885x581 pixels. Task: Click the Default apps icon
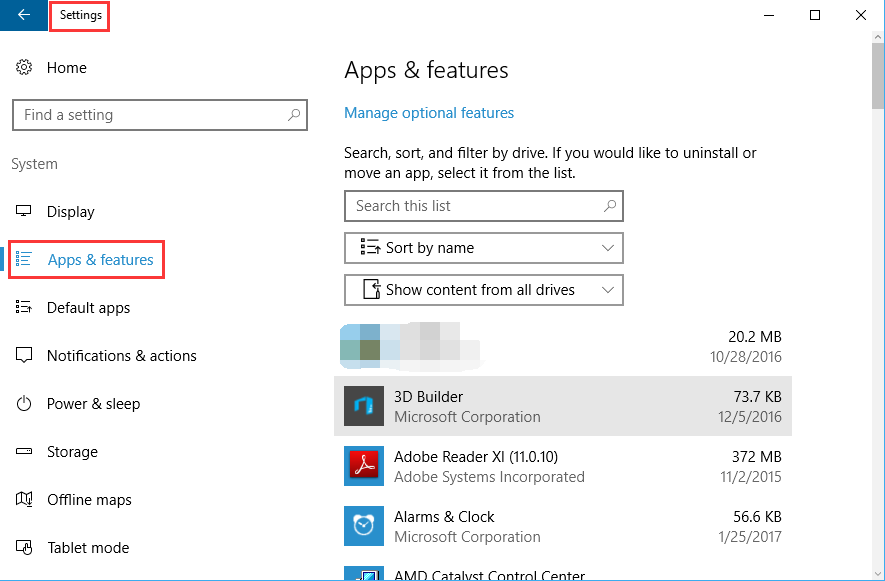[24, 307]
